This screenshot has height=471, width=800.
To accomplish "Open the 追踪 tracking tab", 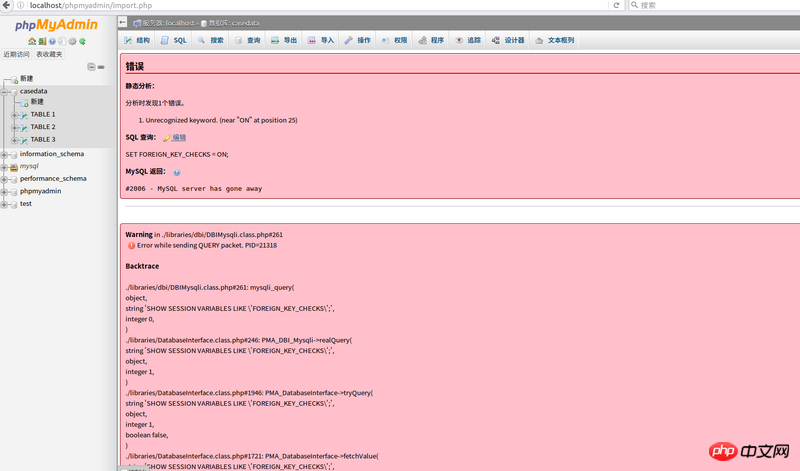I will [467, 40].
